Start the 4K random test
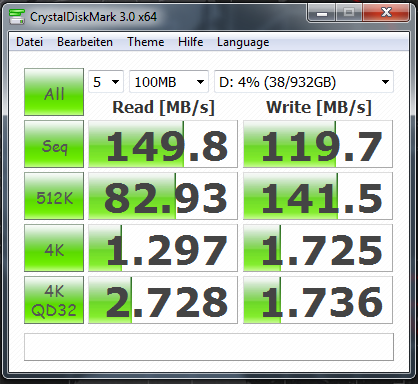 point(54,248)
